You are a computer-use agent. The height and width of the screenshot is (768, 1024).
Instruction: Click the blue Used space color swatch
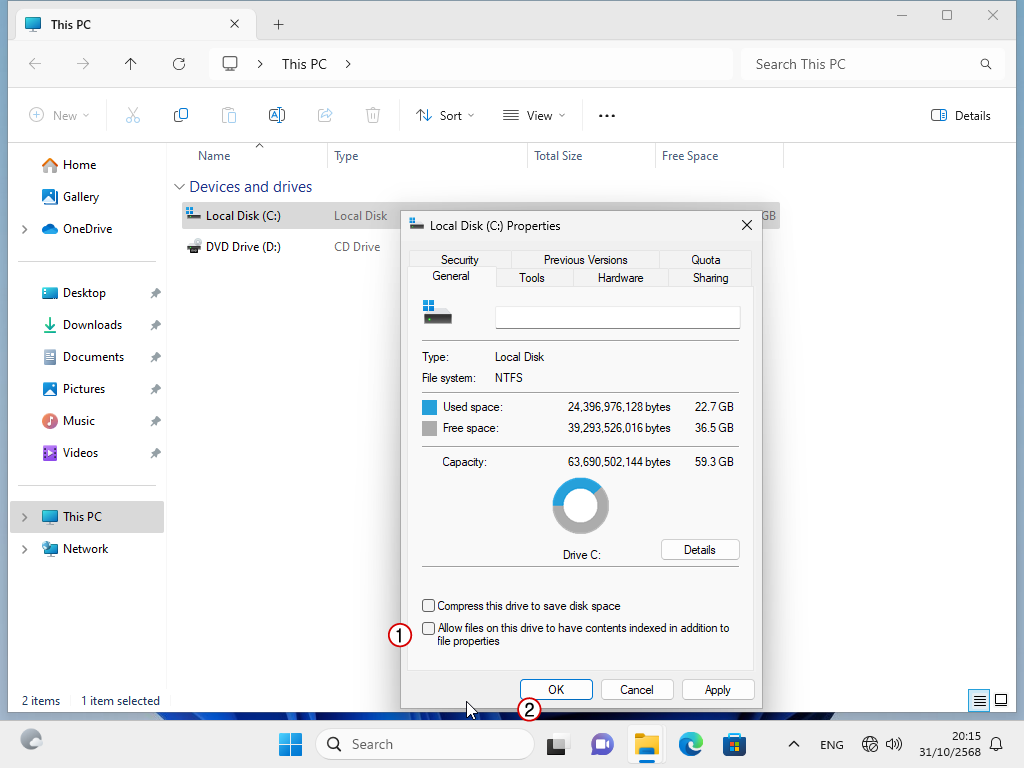tap(430, 407)
